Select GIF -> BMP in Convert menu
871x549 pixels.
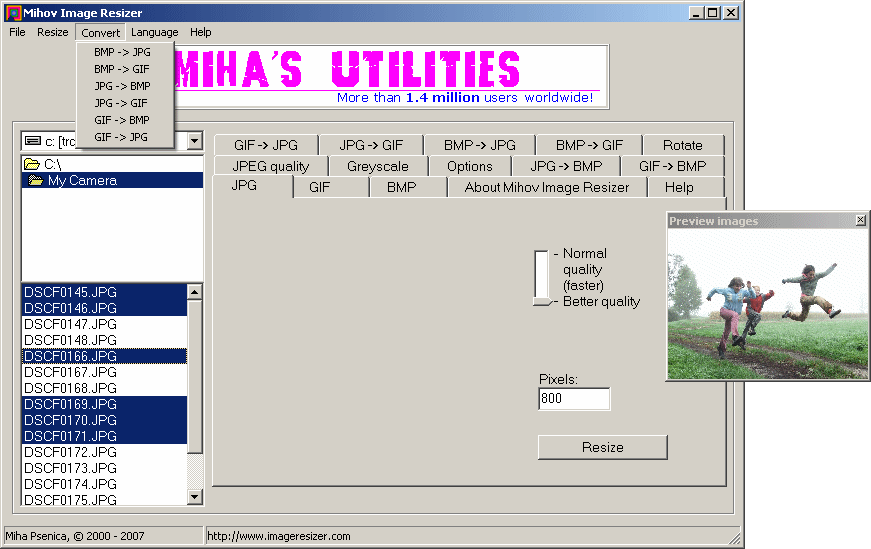(122, 120)
